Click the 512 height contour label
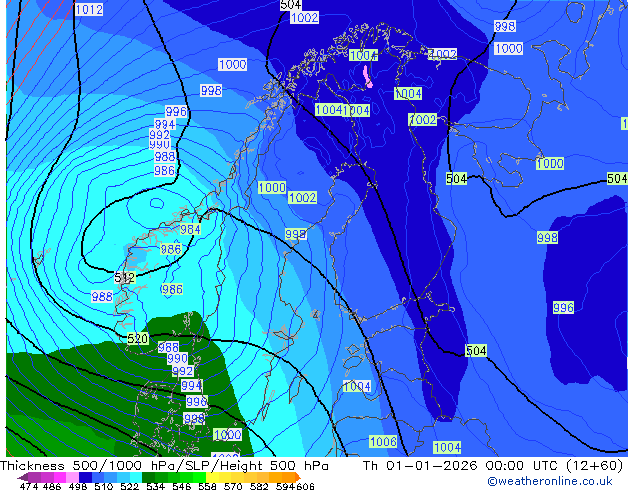634x490 pixels. pos(125,278)
